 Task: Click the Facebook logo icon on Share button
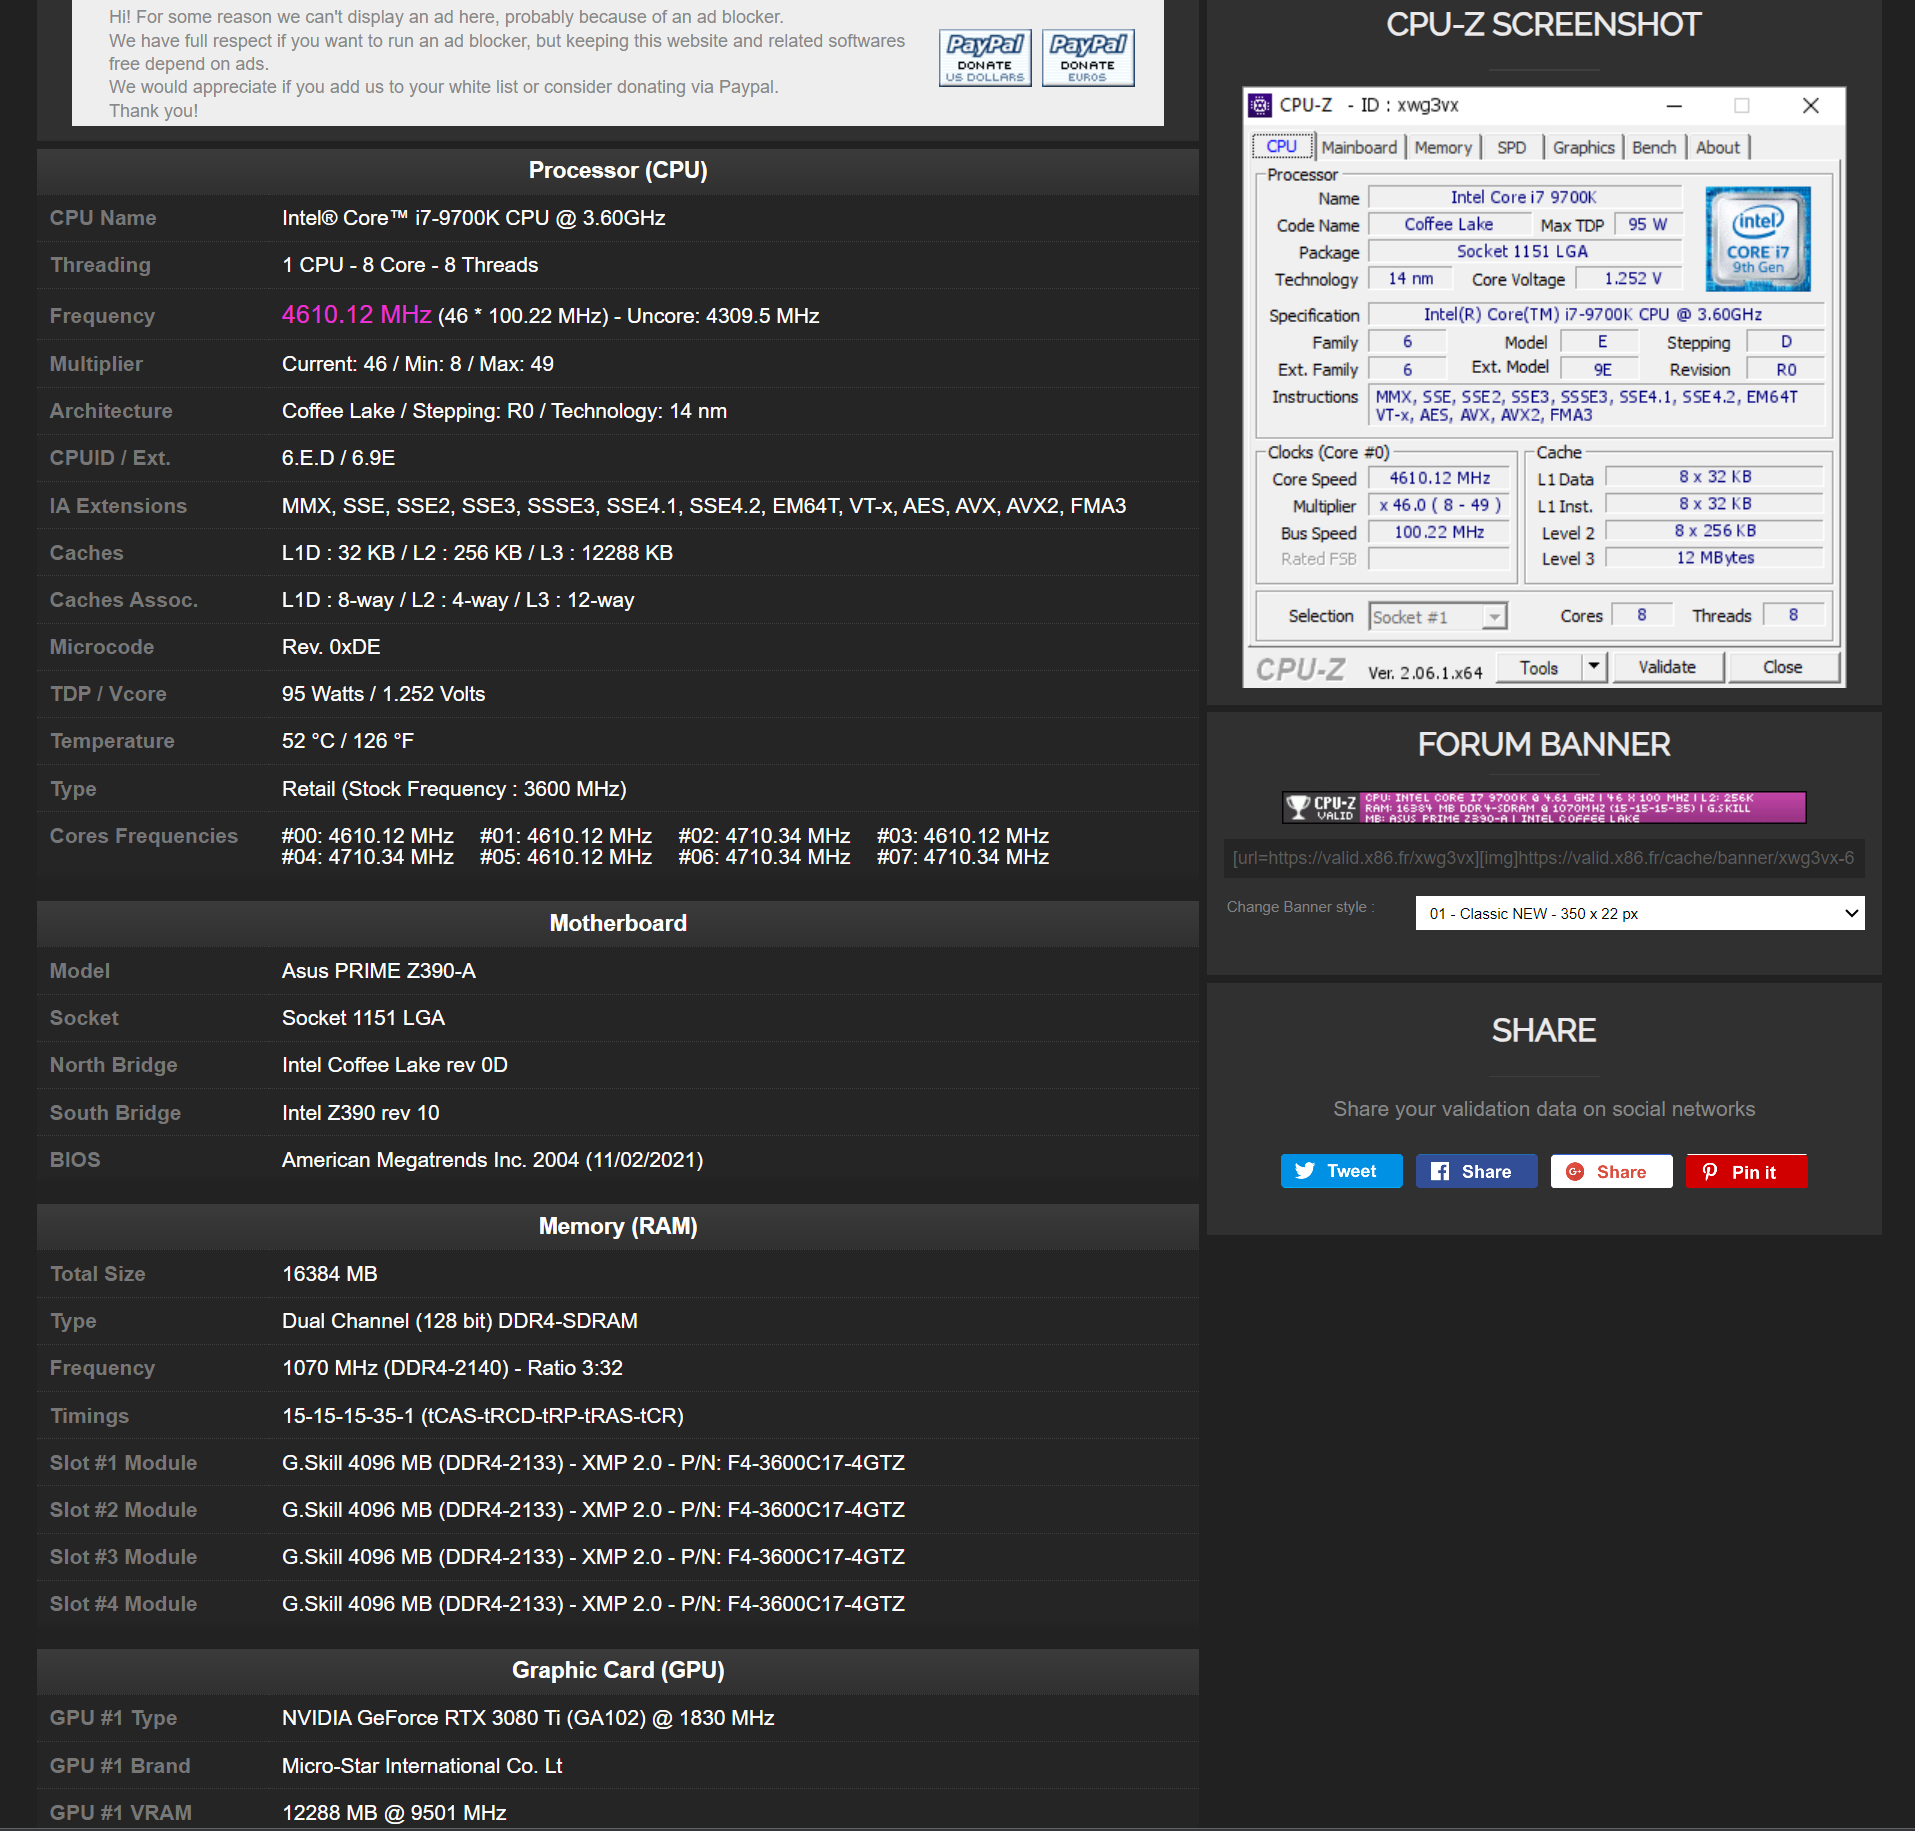click(x=1440, y=1171)
